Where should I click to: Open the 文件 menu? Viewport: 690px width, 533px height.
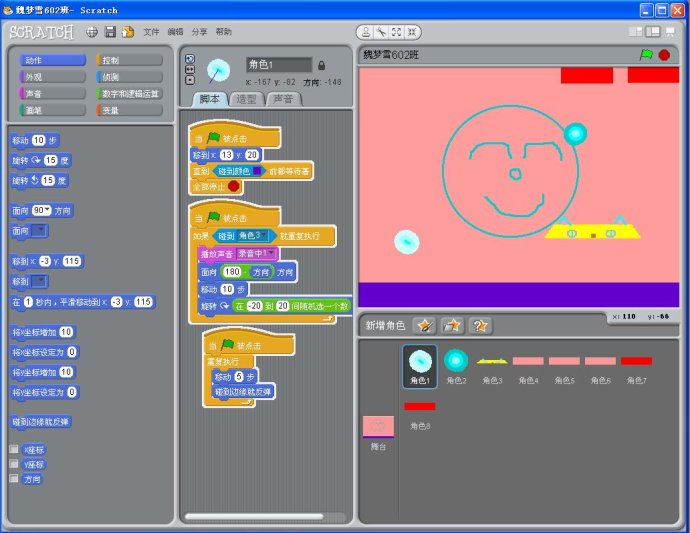(x=151, y=32)
